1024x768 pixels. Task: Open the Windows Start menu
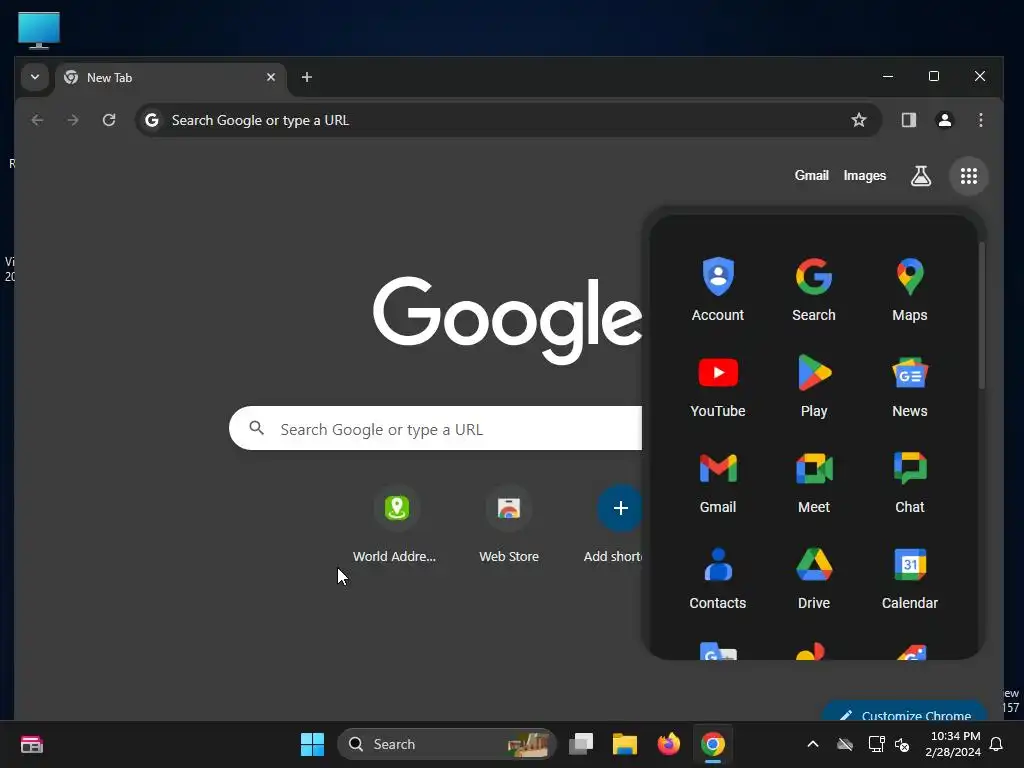(312, 744)
